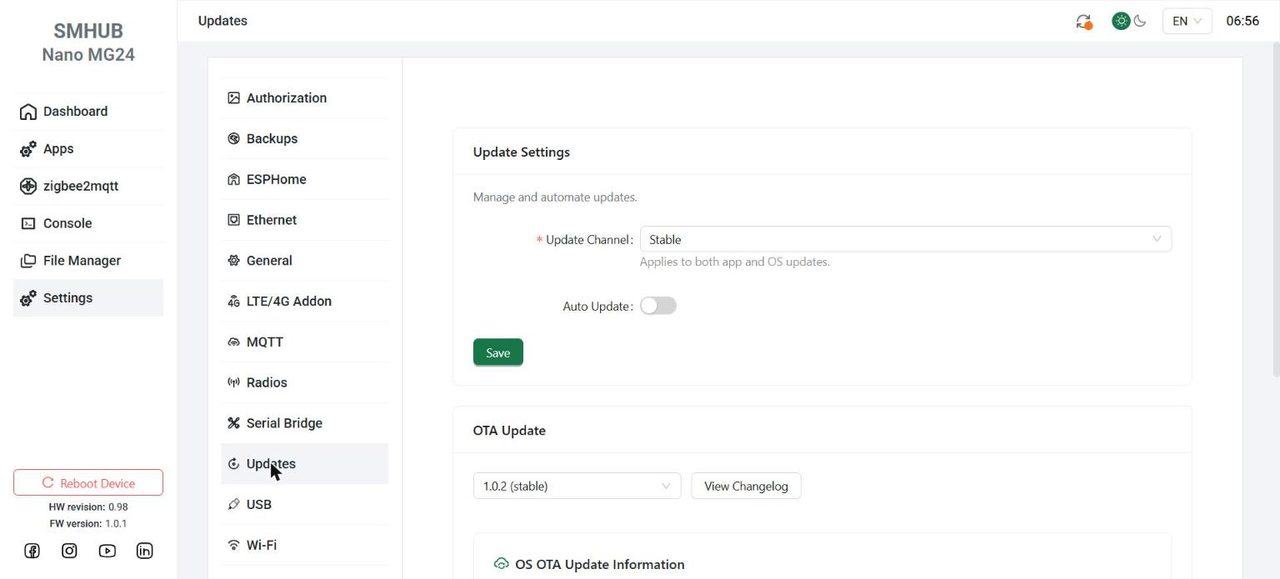Image resolution: width=1280 pixels, height=579 pixels.
Task: Switch to light theme sun icon
Action: (1121, 21)
